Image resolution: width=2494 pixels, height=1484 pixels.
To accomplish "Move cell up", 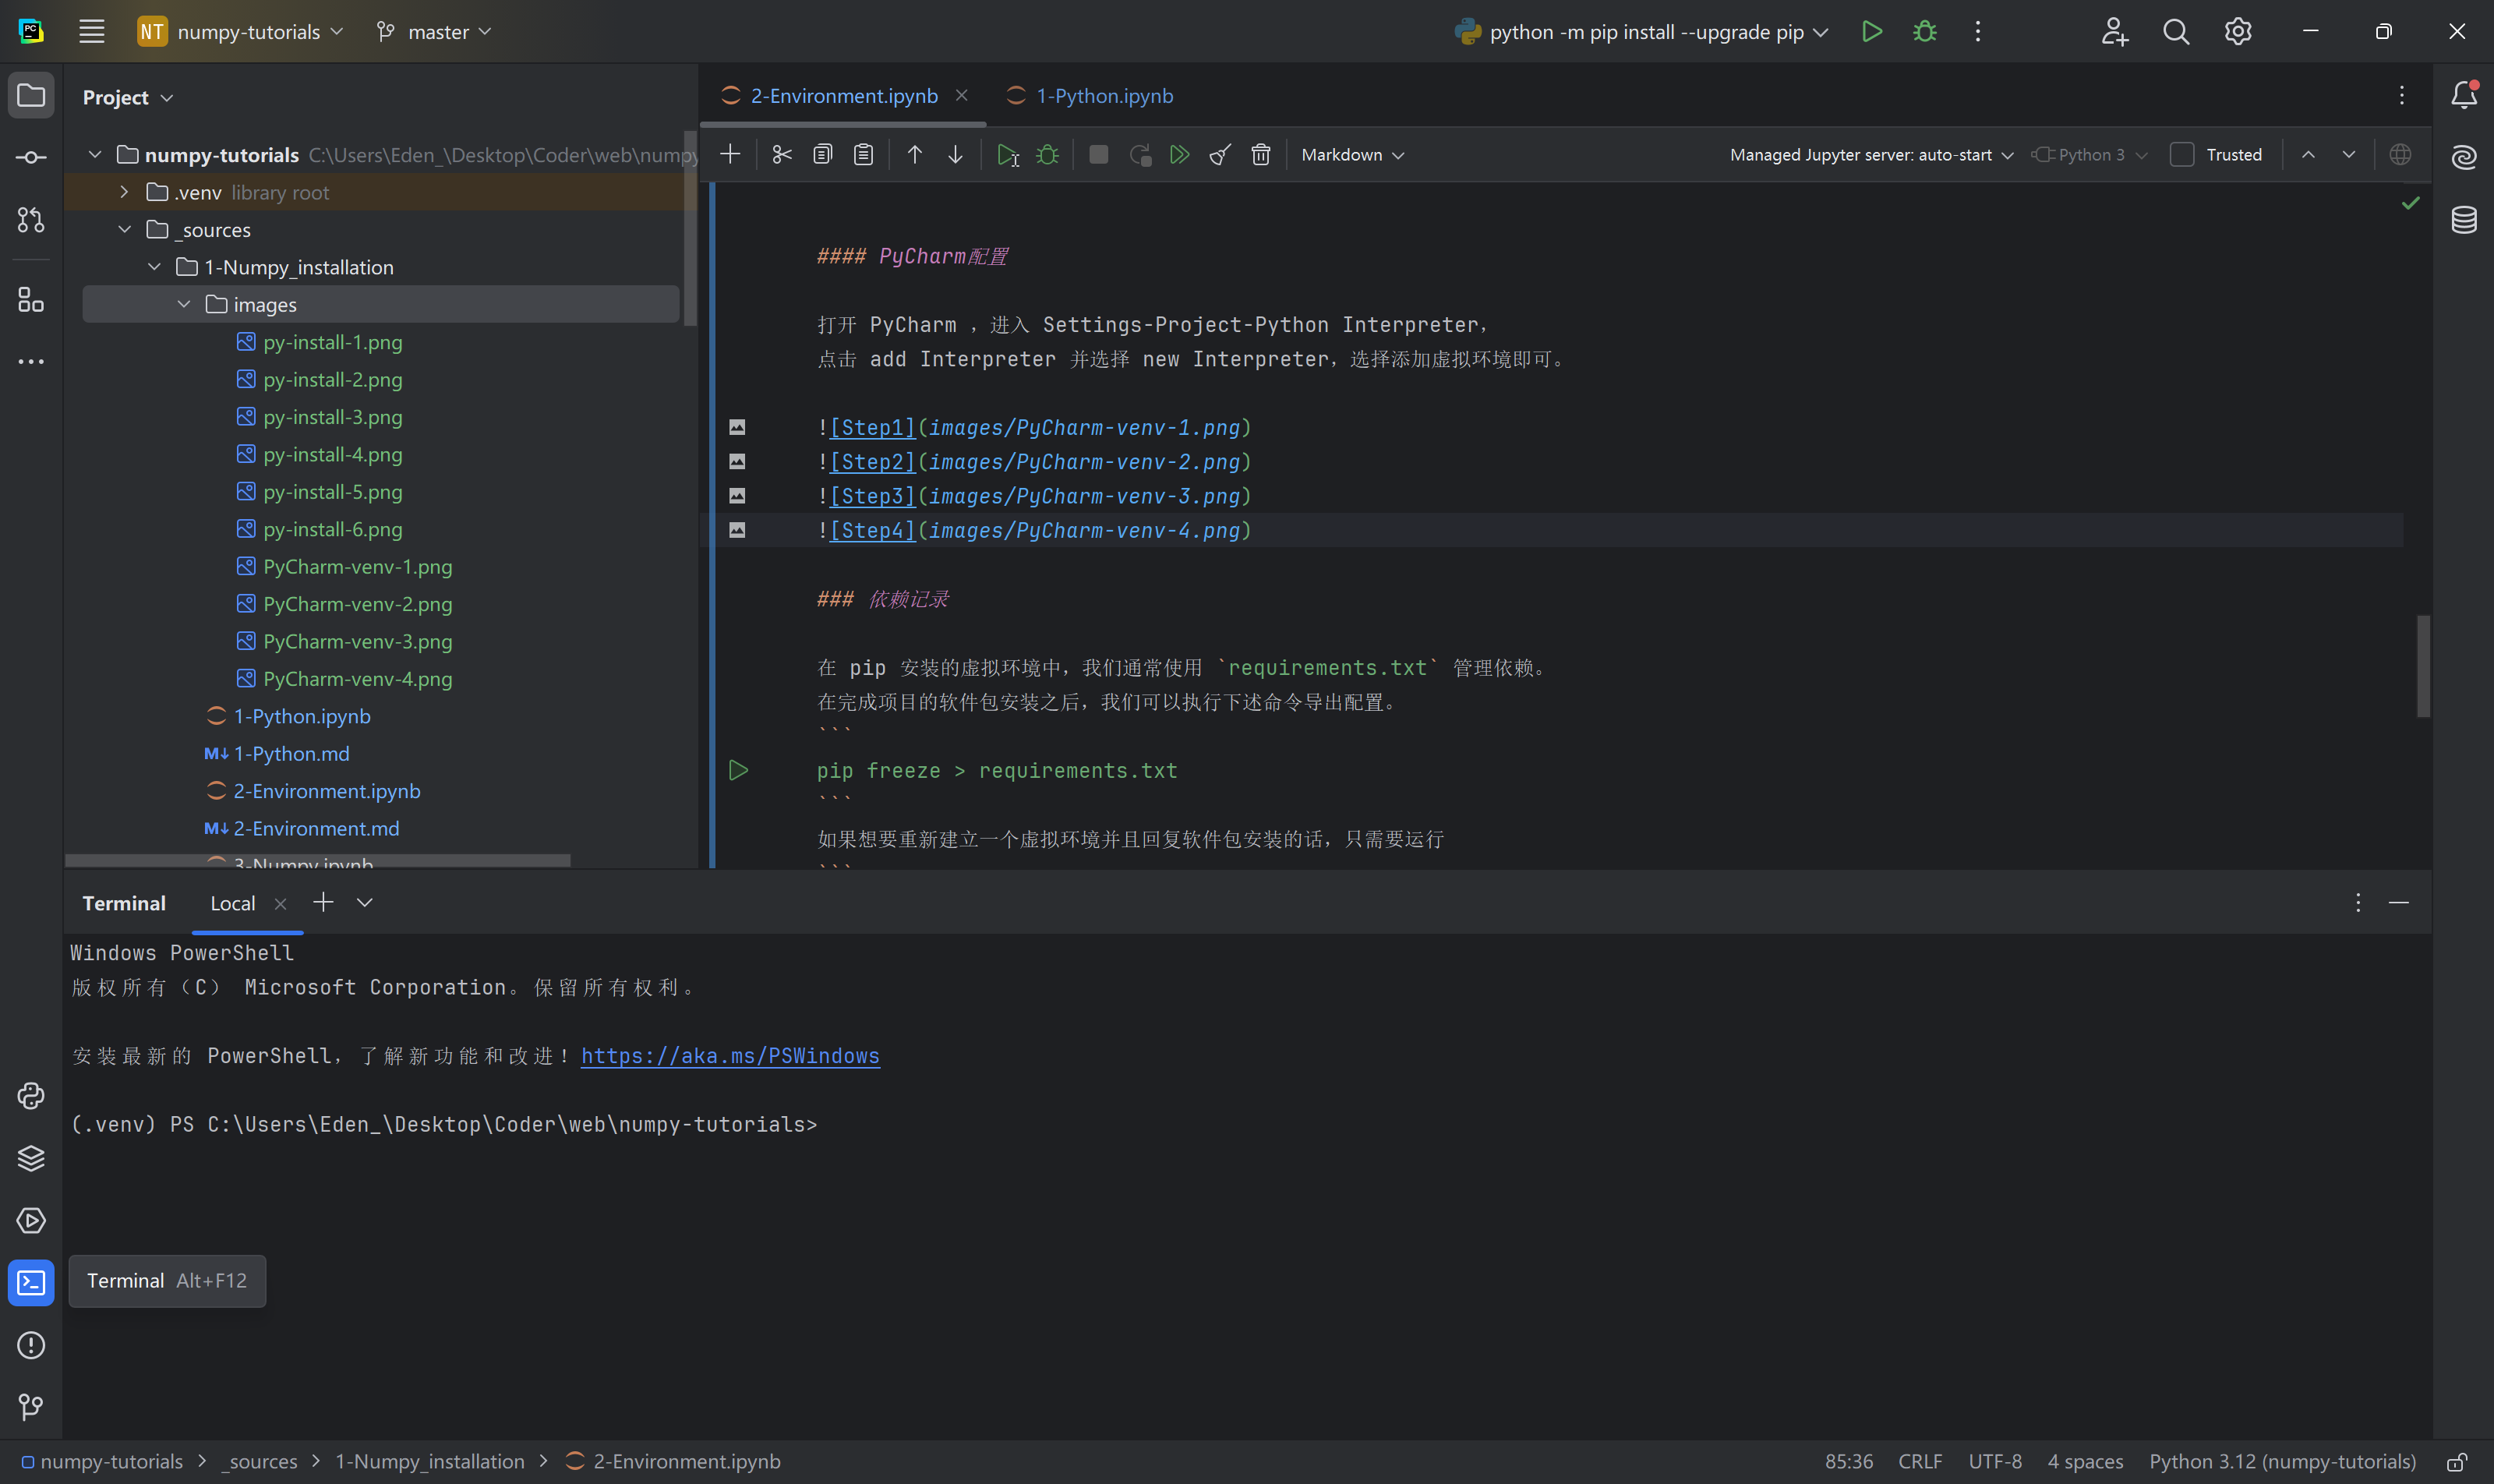I will [914, 154].
